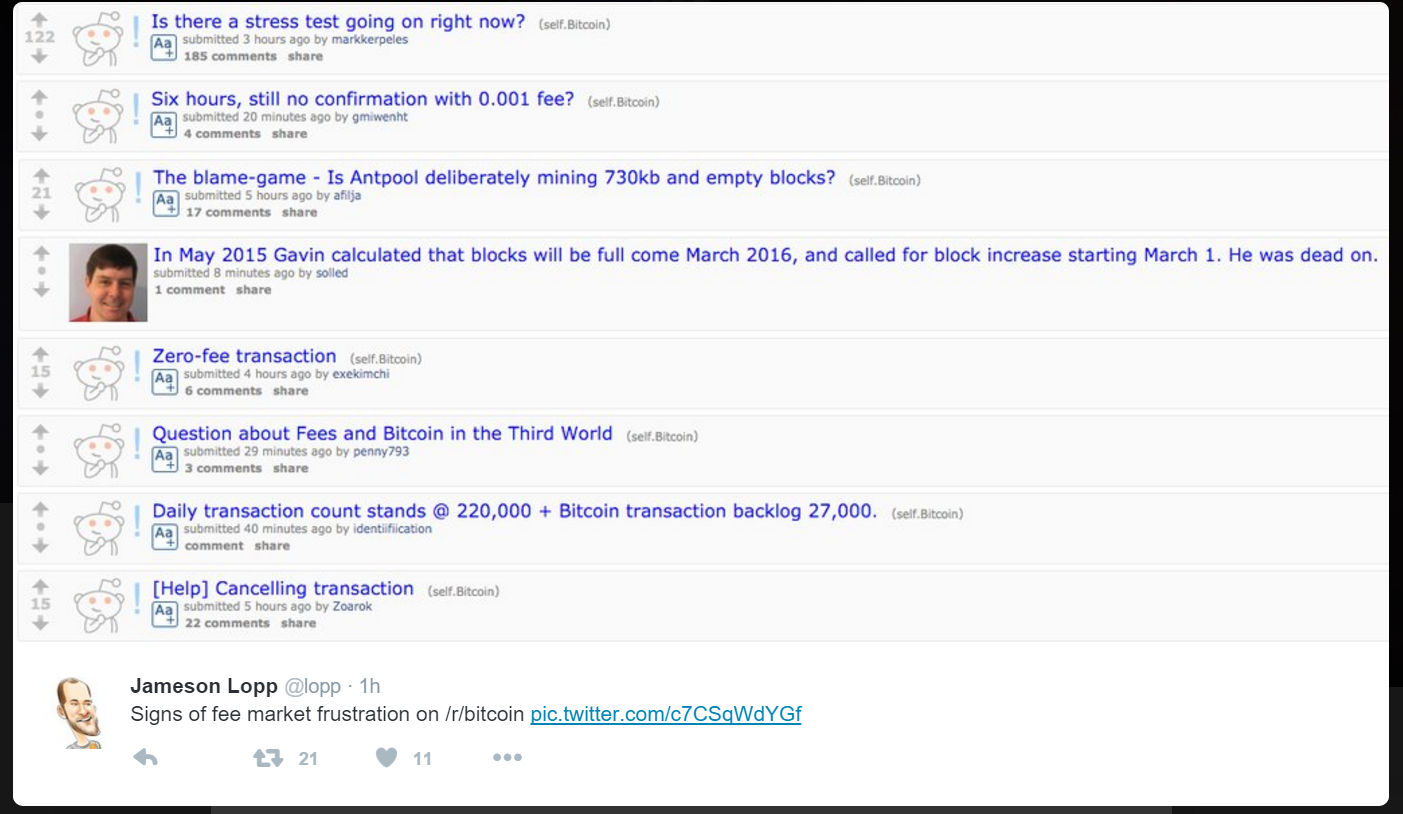Click the alien icon beside Third World post
This screenshot has height=814, width=1403.
98,451
